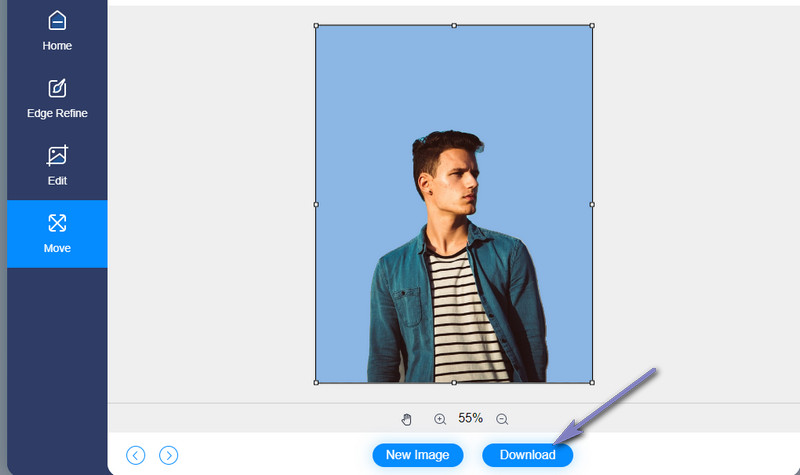Click the zoom out magnifier icon
The height and width of the screenshot is (475, 800).
click(502, 419)
